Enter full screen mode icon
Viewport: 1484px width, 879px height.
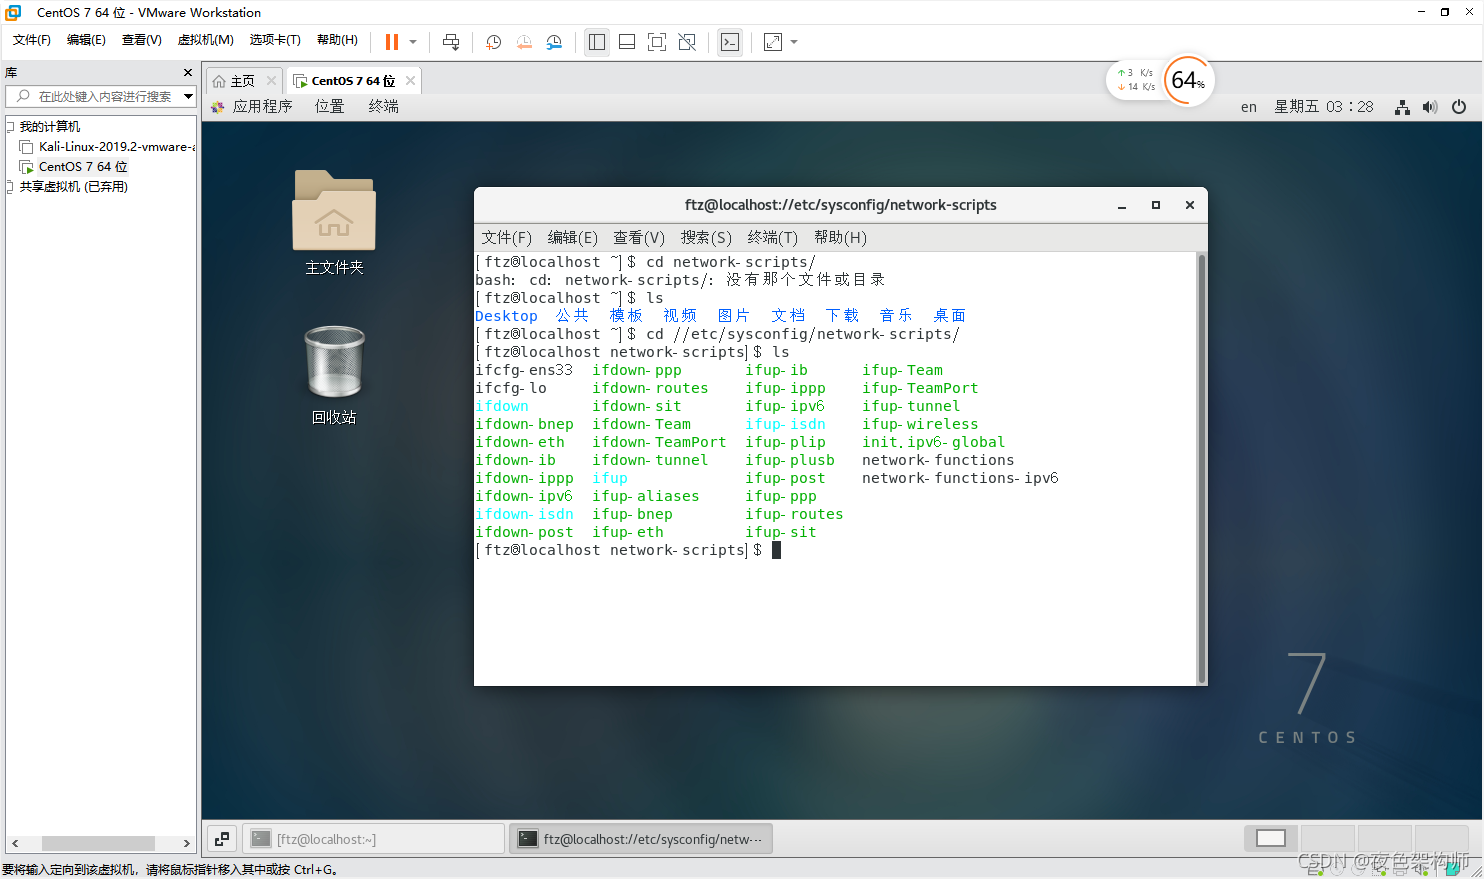coord(657,42)
